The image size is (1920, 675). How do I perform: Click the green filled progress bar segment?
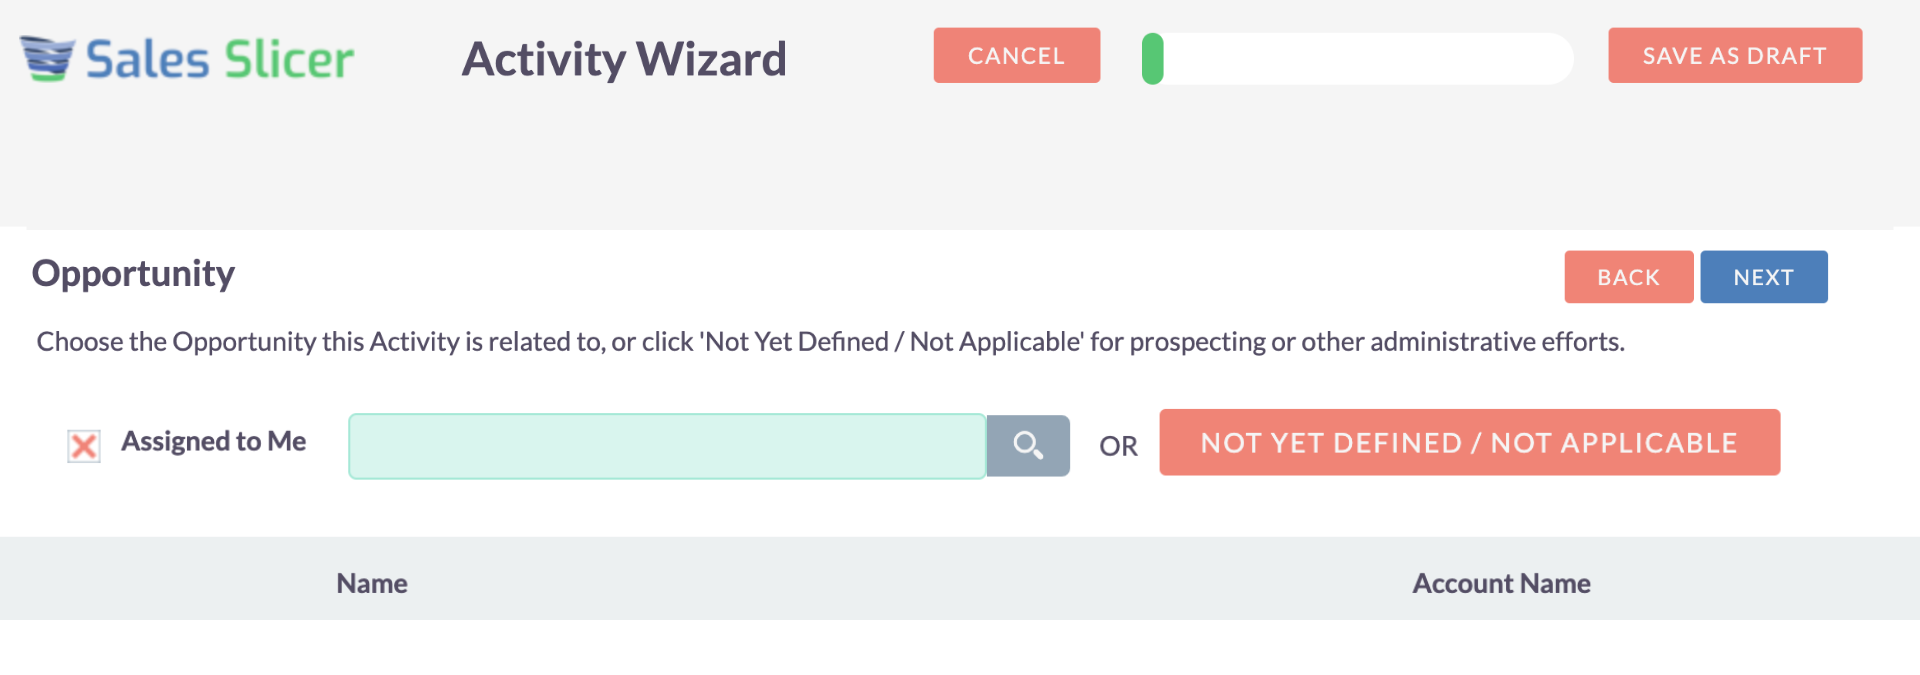click(1153, 58)
